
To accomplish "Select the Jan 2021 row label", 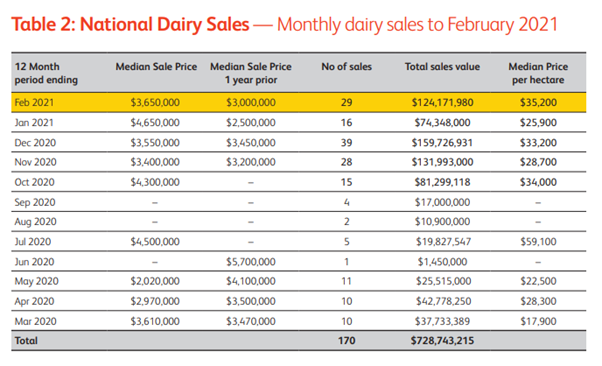I will tap(34, 123).
